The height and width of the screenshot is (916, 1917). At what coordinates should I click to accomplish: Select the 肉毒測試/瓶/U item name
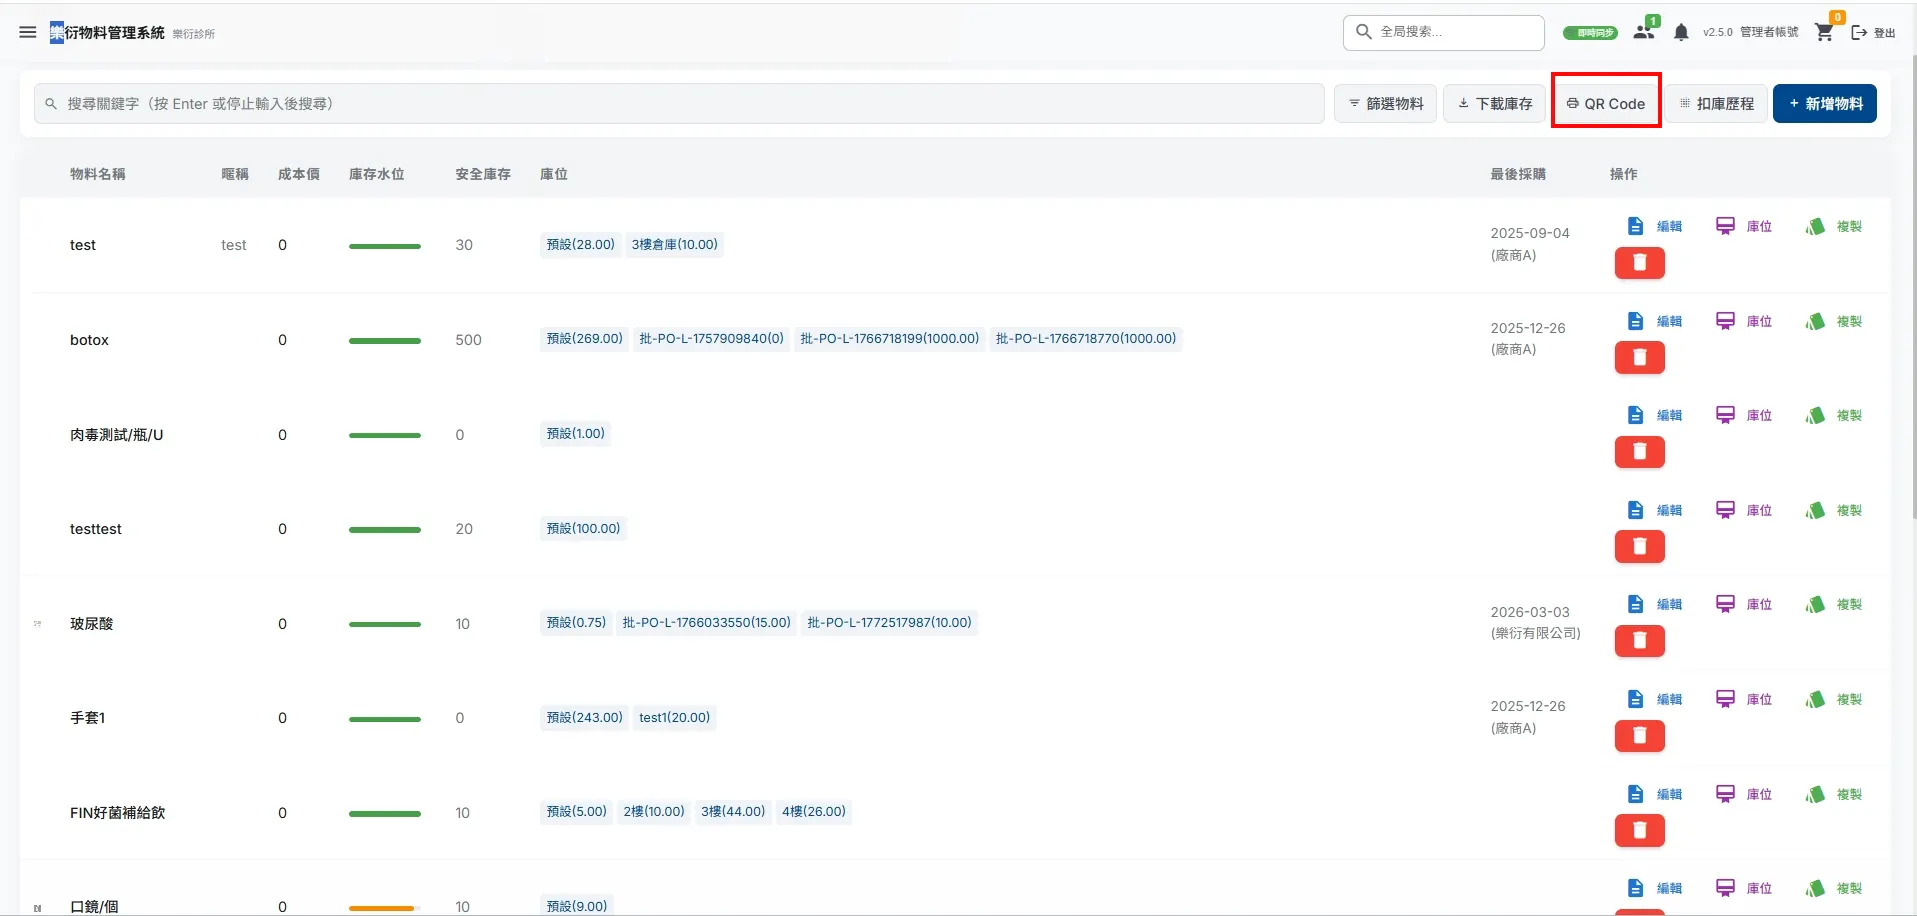(x=116, y=435)
